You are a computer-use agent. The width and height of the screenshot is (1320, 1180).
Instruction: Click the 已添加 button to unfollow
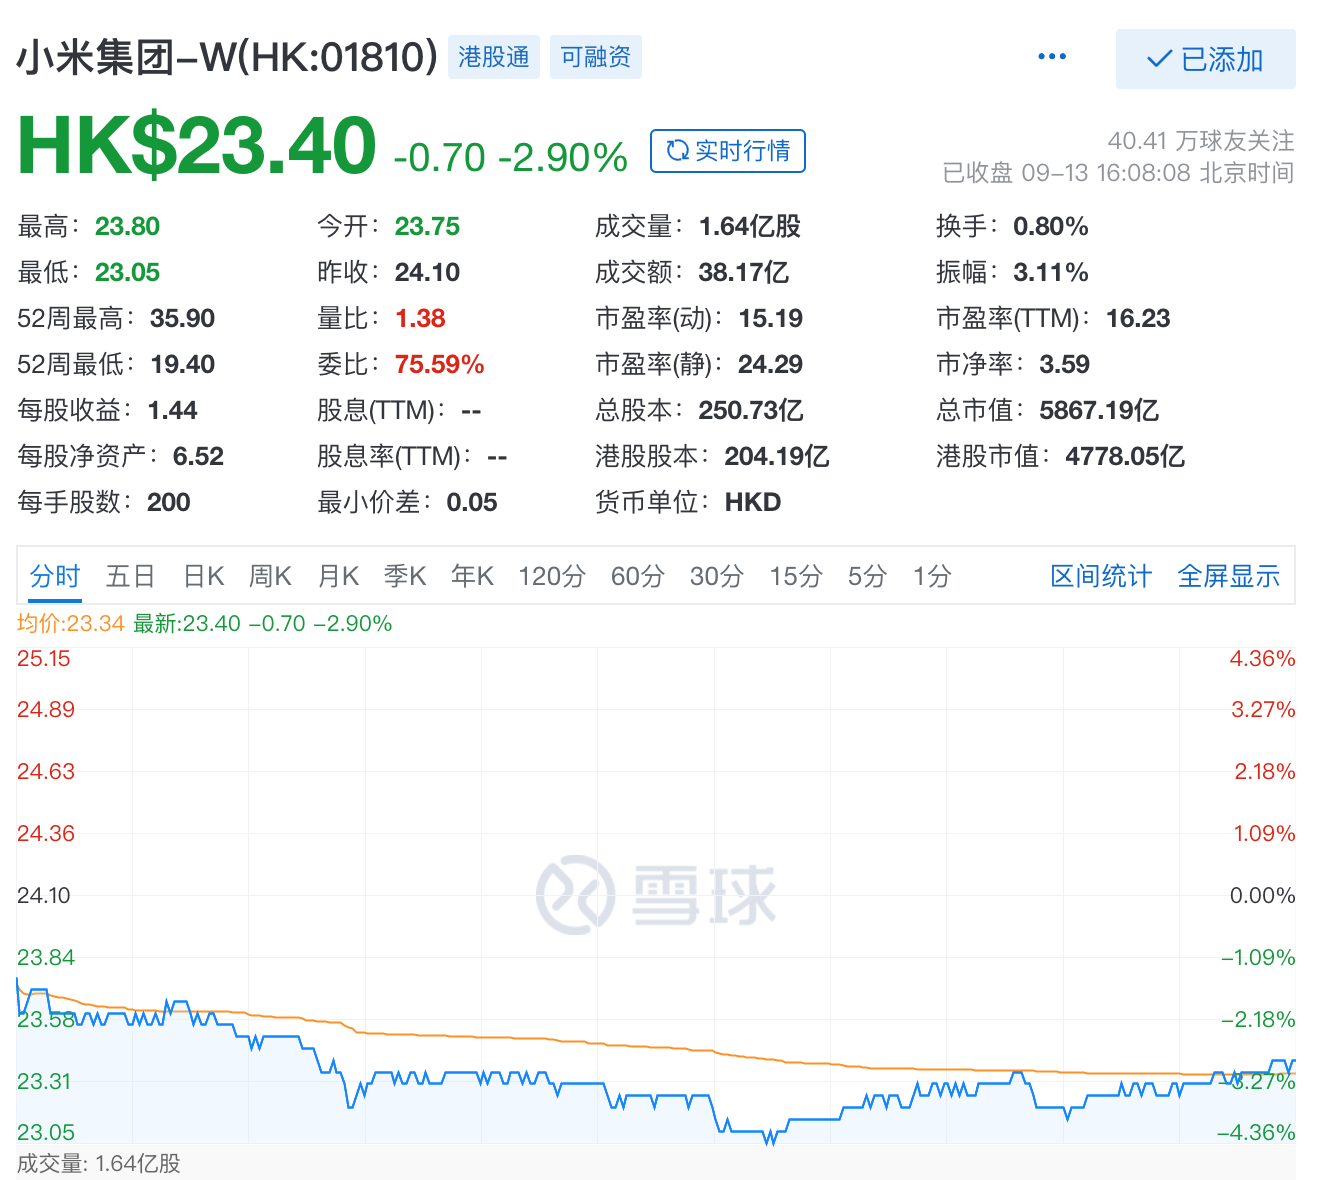click(x=1205, y=58)
